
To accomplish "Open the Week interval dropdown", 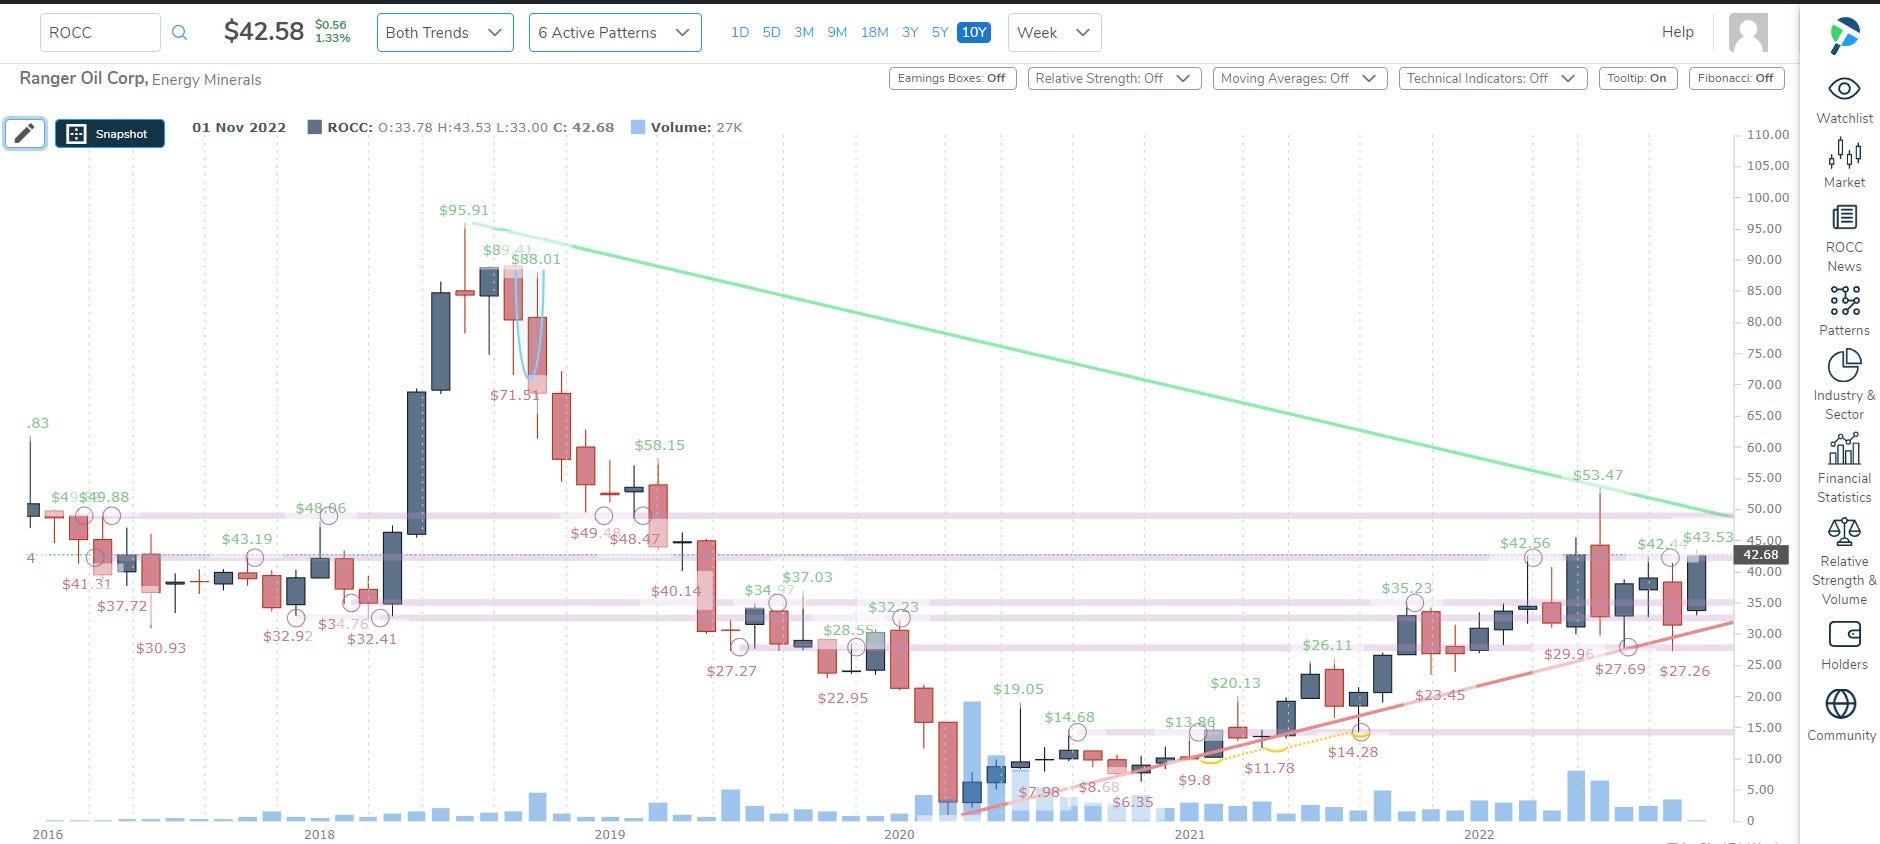I will click(x=1055, y=32).
